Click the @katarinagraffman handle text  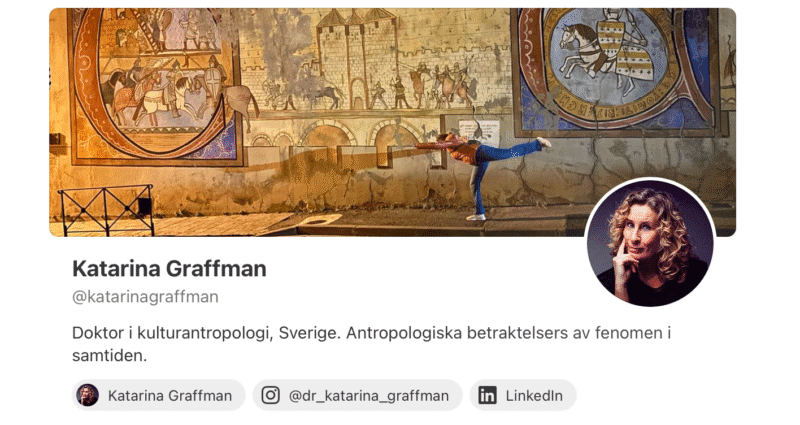click(145, 296)
